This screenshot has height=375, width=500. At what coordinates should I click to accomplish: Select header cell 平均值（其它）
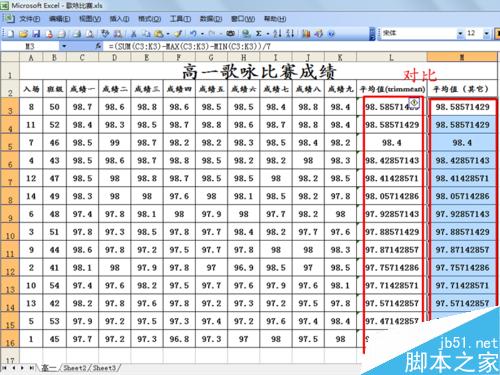click(x=462, y=89)
